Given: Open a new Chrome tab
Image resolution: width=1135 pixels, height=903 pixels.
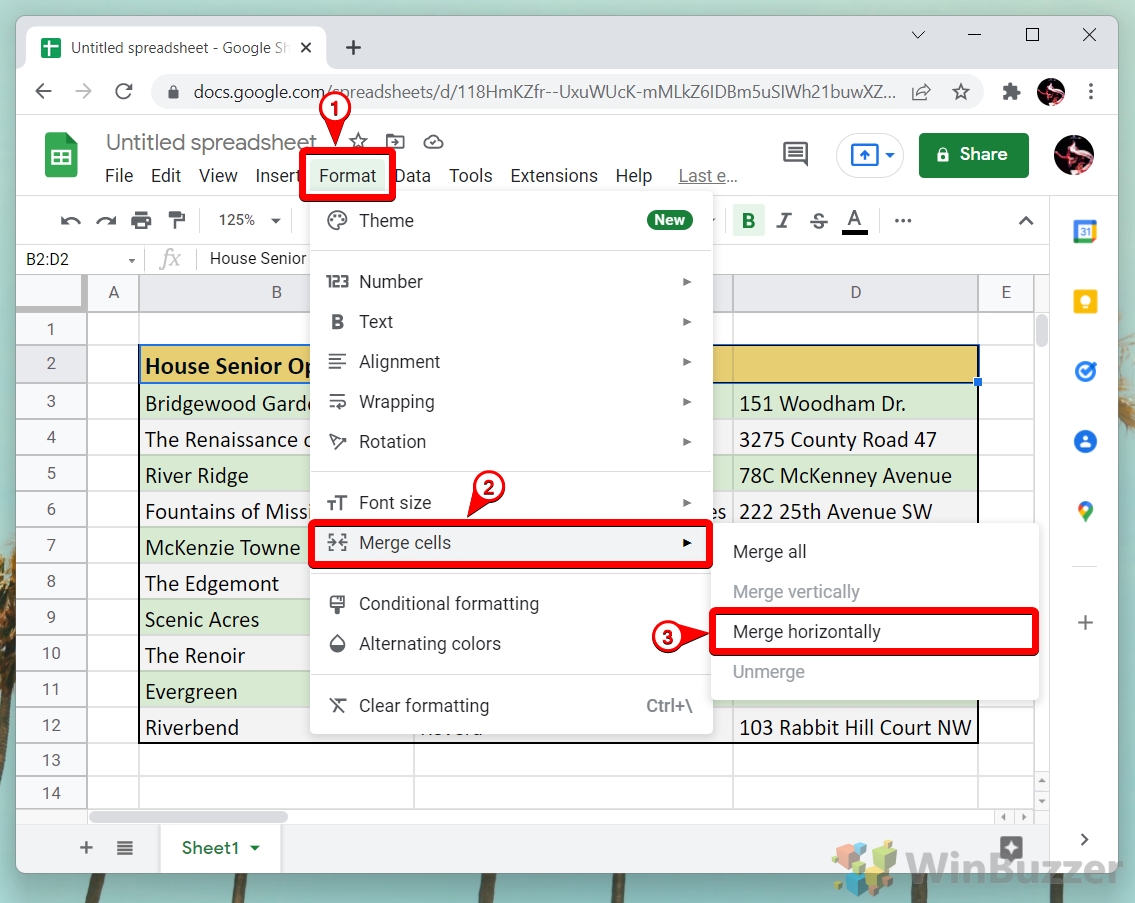Looking at the screenshot, I should pyautogui.click(x=353, y=48).
